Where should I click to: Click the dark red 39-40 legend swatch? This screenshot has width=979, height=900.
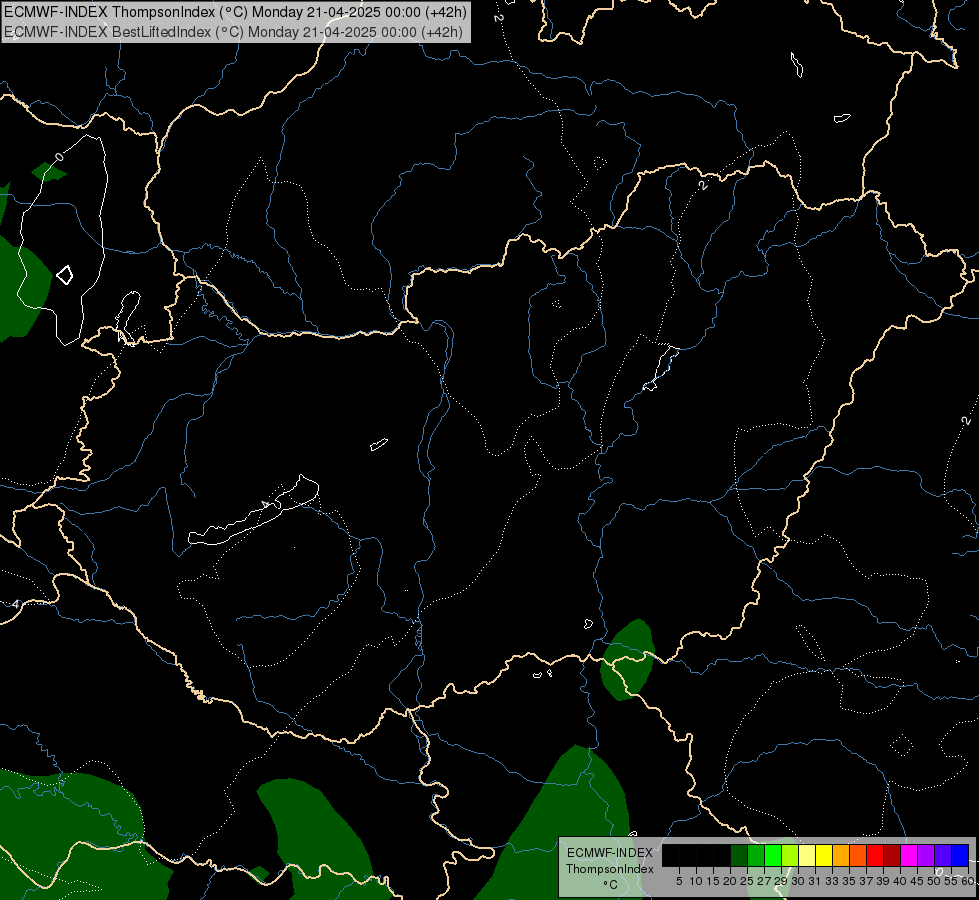tap(892, 855)
